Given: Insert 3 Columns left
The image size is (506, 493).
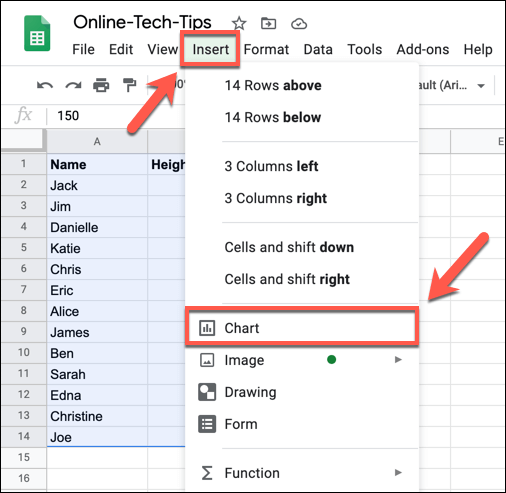Looking at the screenshot, I should coord(302,166).
